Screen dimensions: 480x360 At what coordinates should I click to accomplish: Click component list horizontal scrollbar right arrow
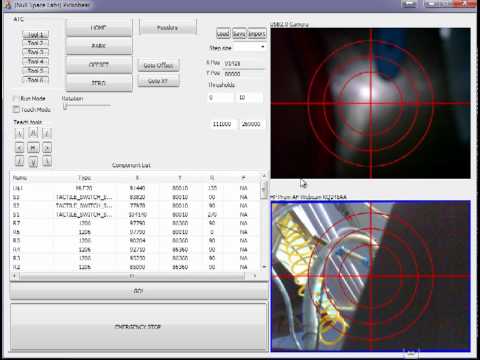(255, 276)
